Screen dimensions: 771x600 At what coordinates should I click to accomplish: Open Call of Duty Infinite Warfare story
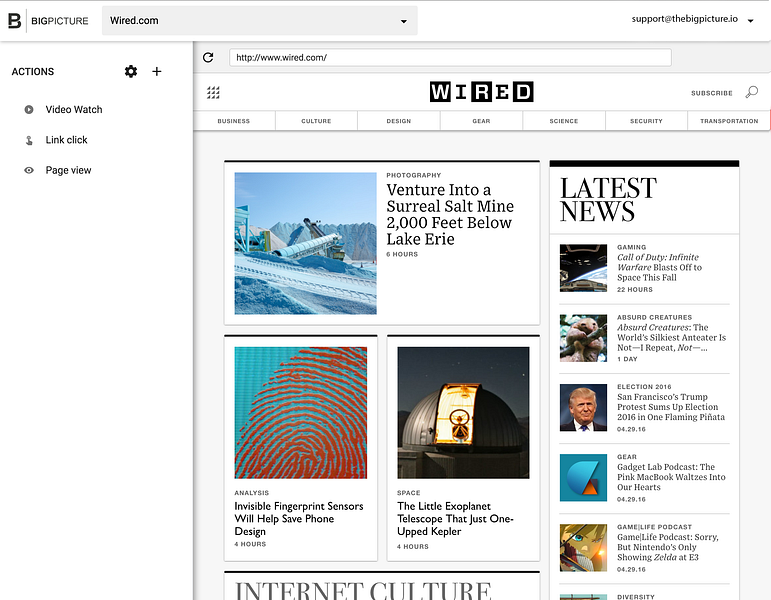pos(659,268)
